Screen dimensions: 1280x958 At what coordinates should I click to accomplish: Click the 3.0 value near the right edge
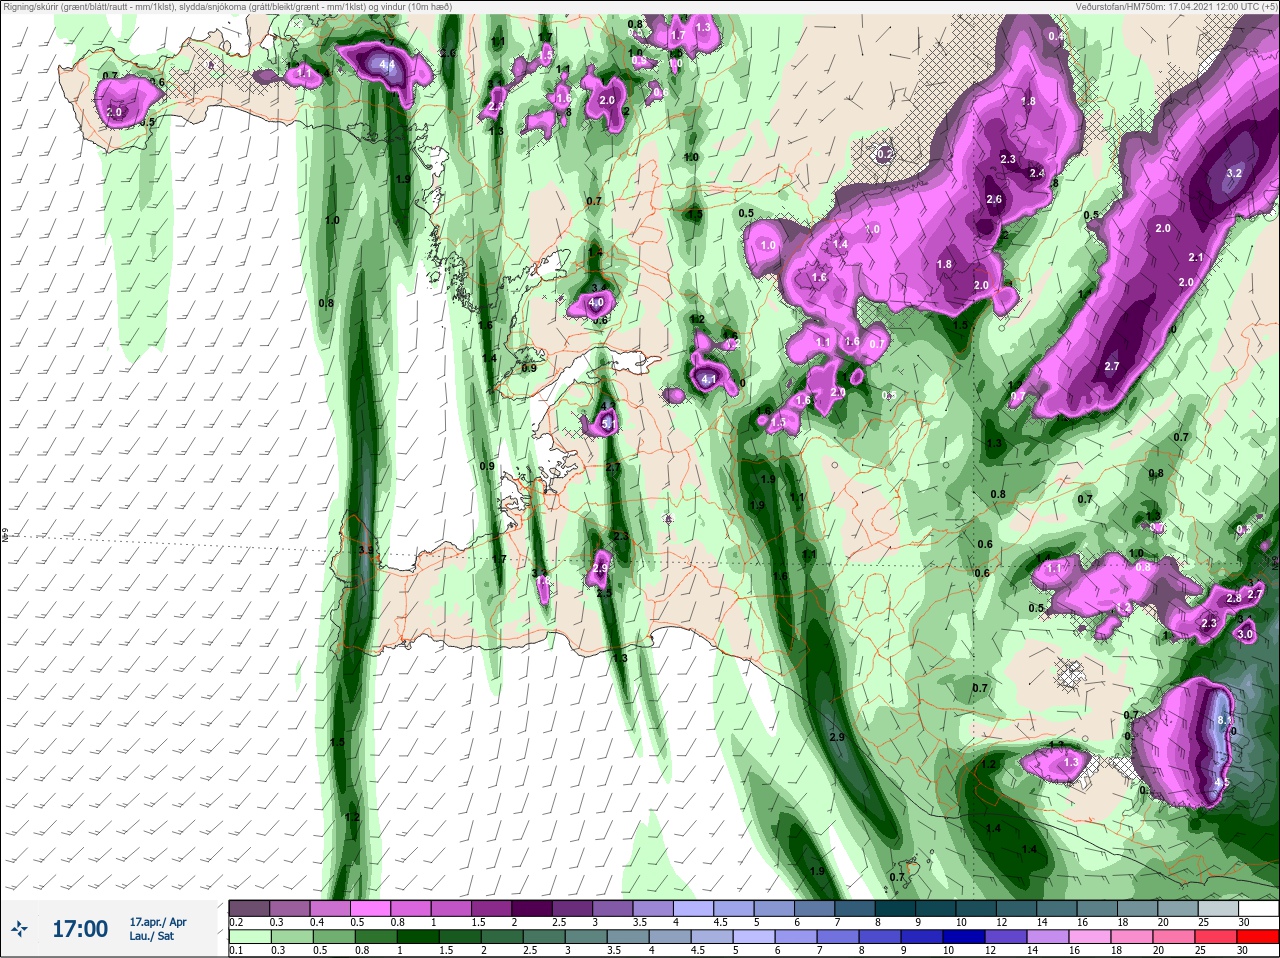pyautogui.click(x=1245, y=634)
